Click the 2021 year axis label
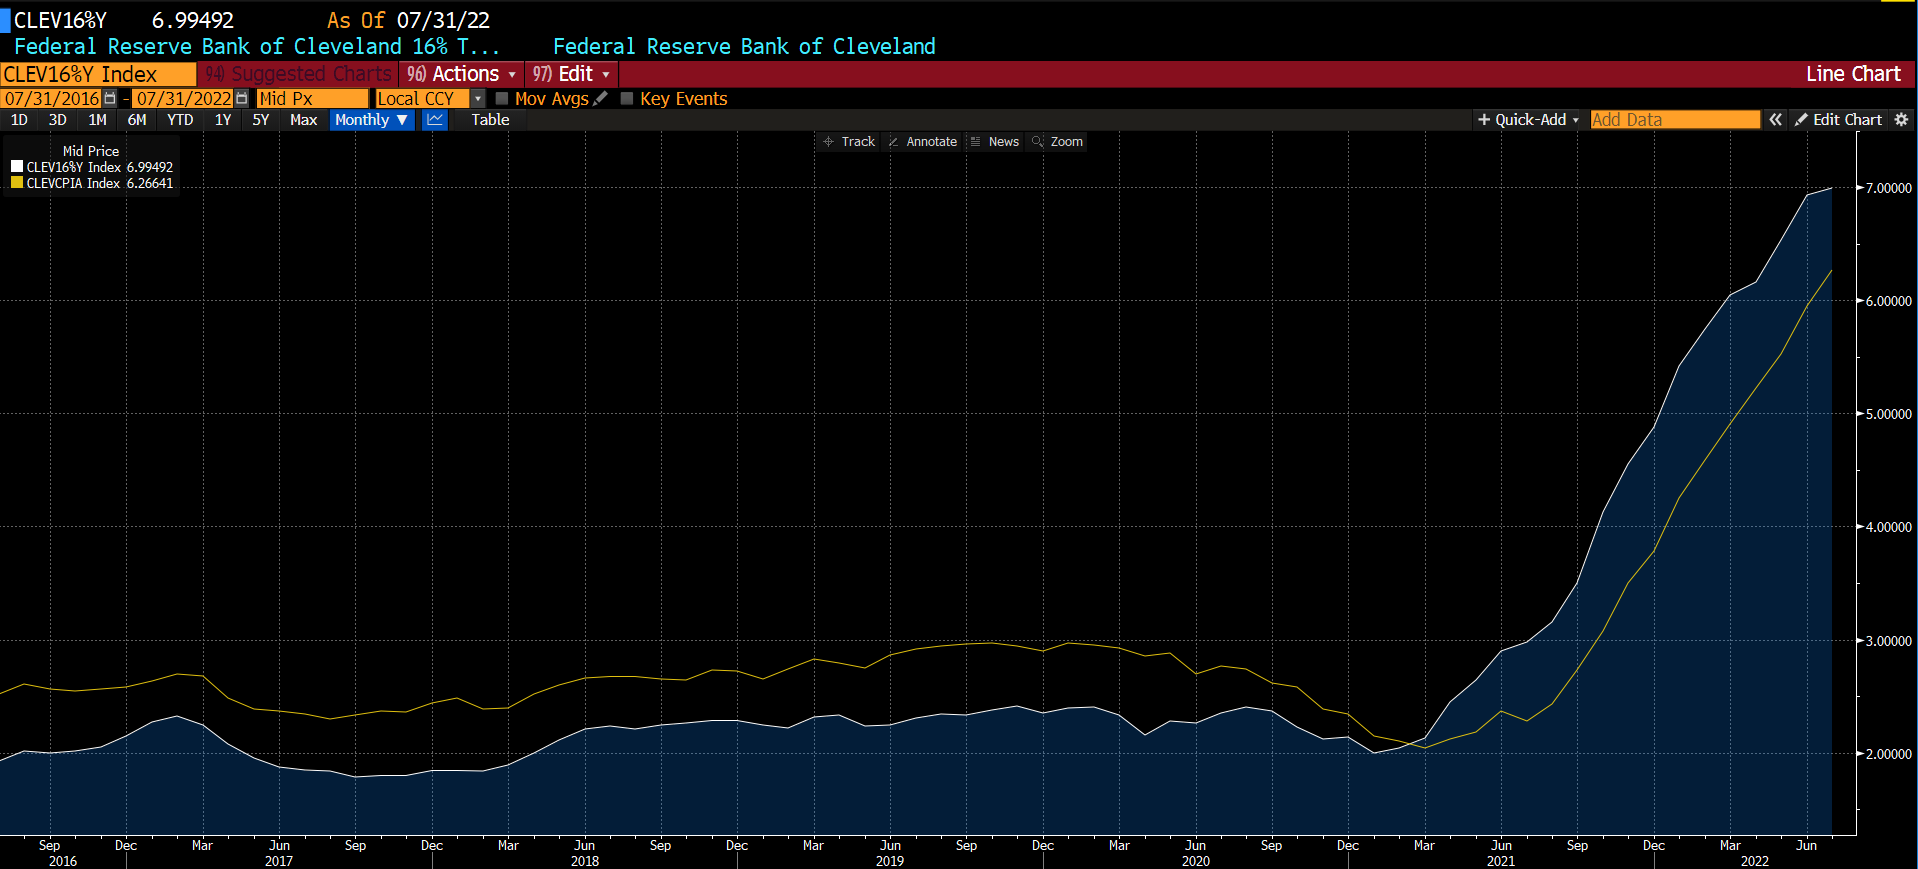1918x869 pixels. point(1501,861)
